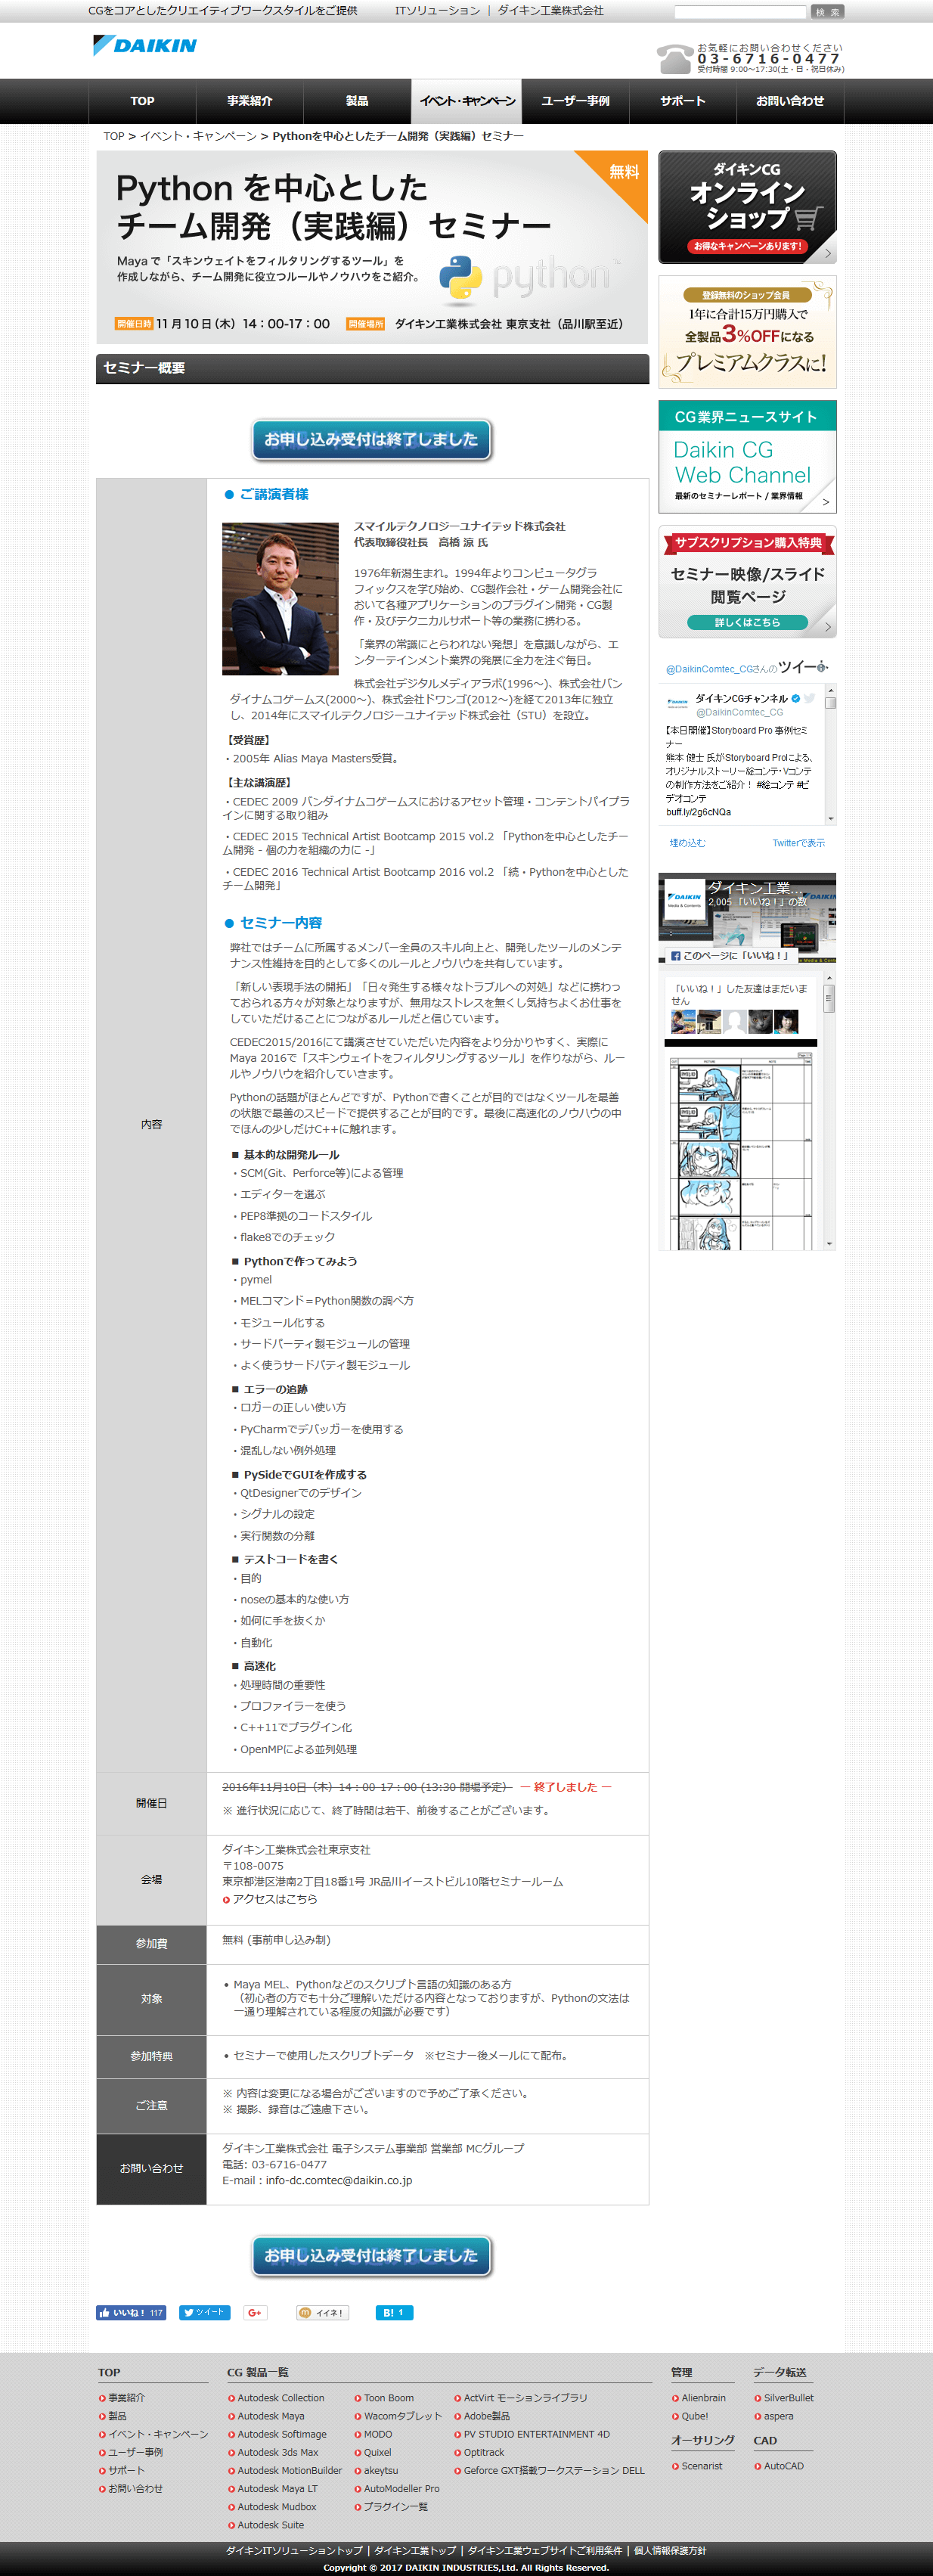The width and height of the screenshot is (933, 2576).
Task: Click ダイキン工業株式会社 link in top bar
Action: [550, 11]
